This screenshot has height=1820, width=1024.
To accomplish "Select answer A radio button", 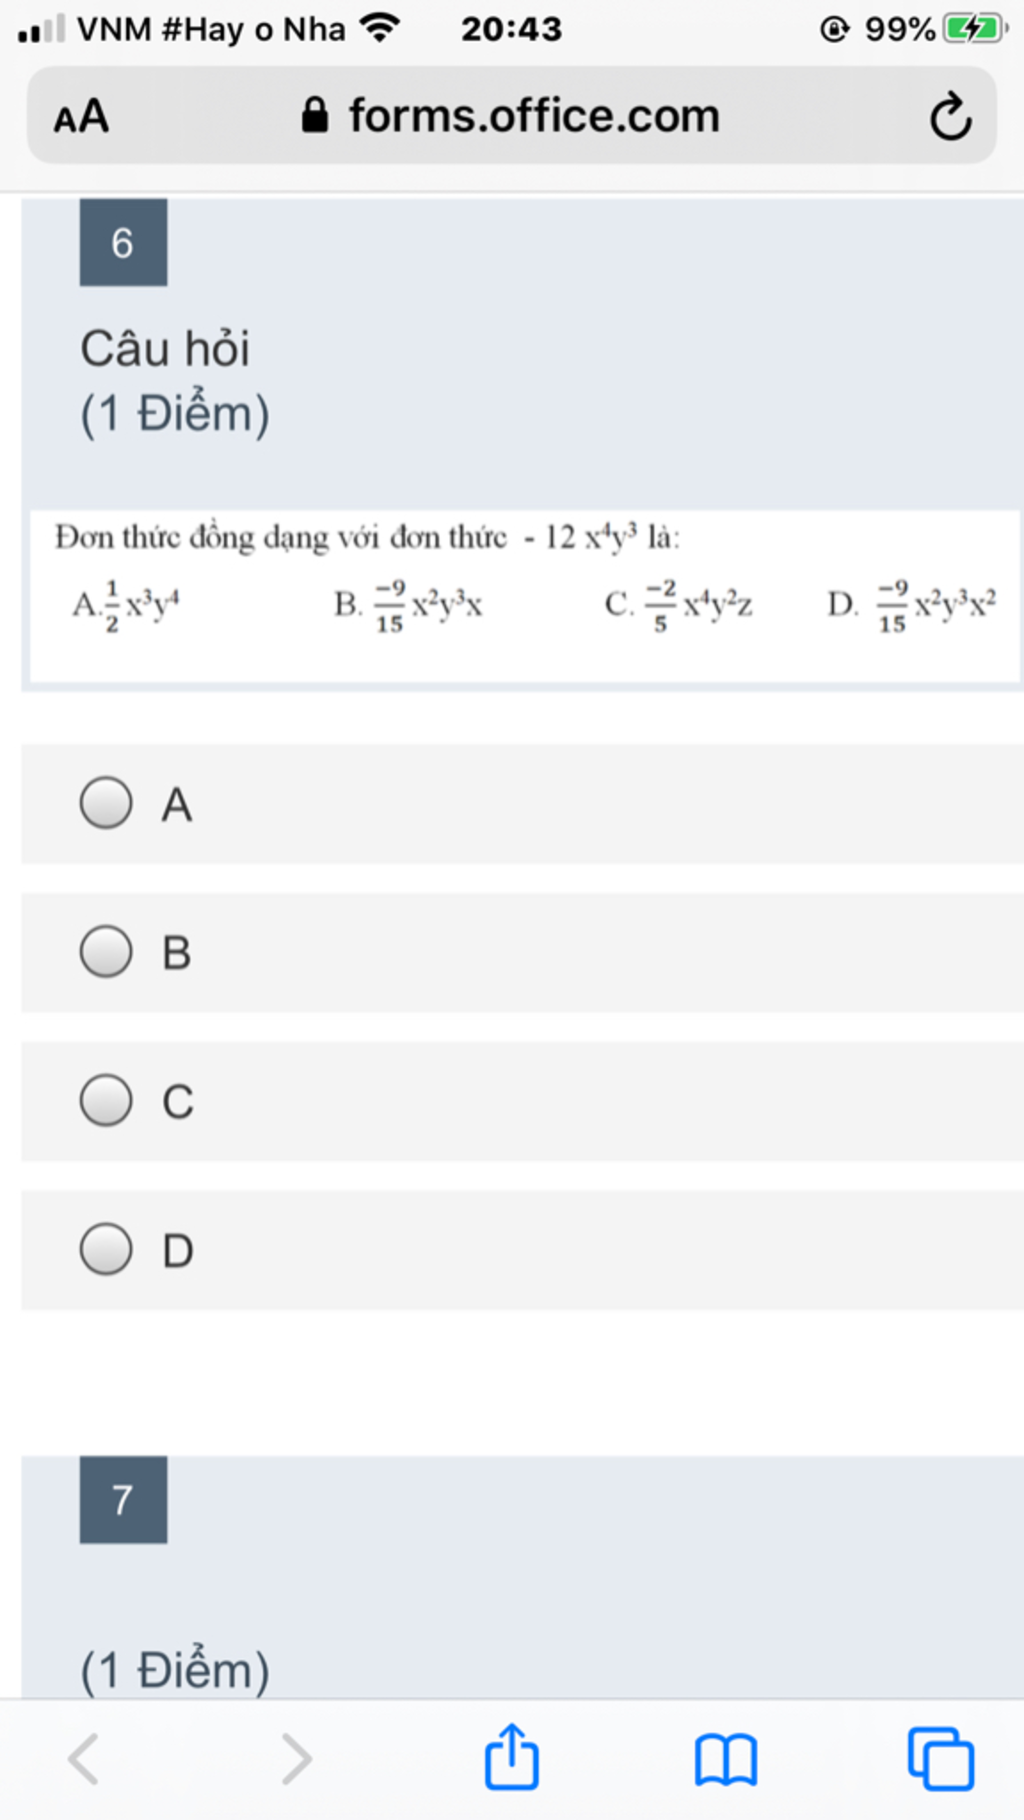I will pos(106,803).
